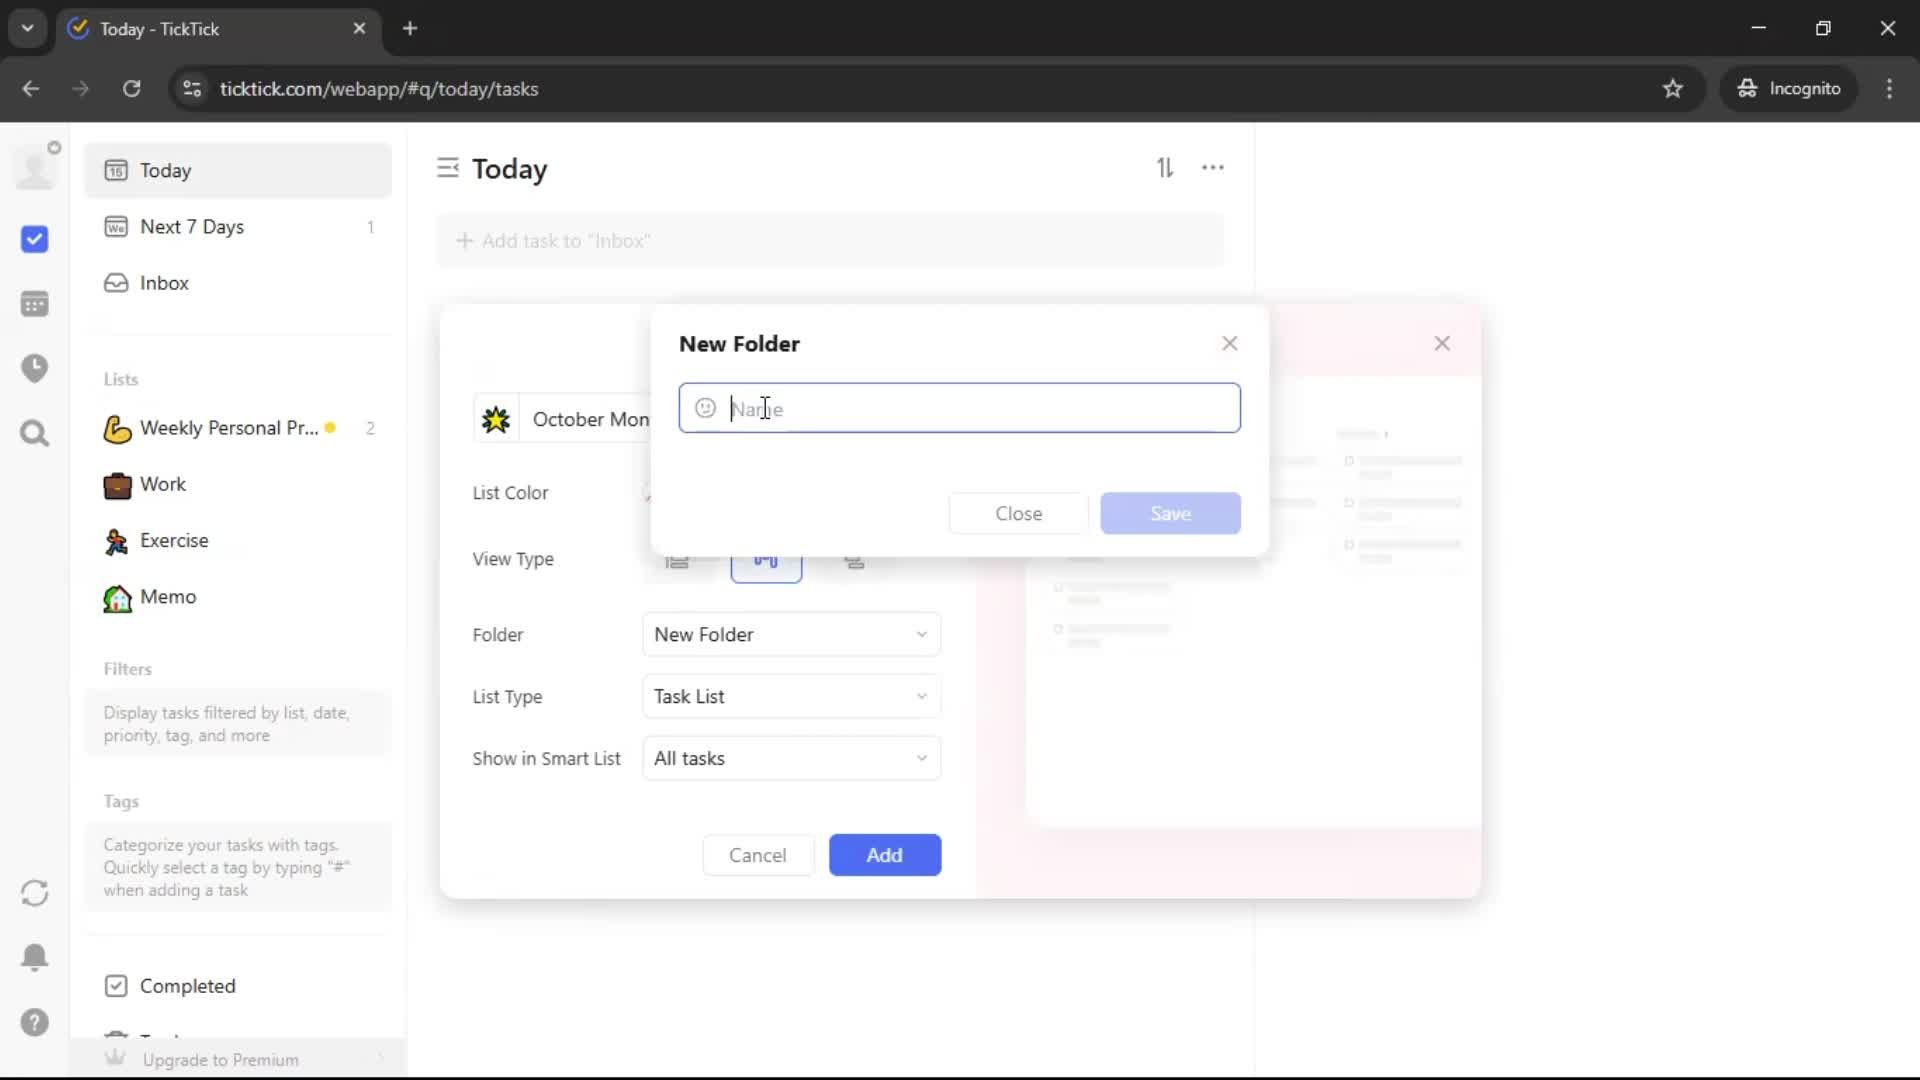Open Next 7 Days in sidebar
Viewport: 1920px width, 1080px height.
pos(192,227)
